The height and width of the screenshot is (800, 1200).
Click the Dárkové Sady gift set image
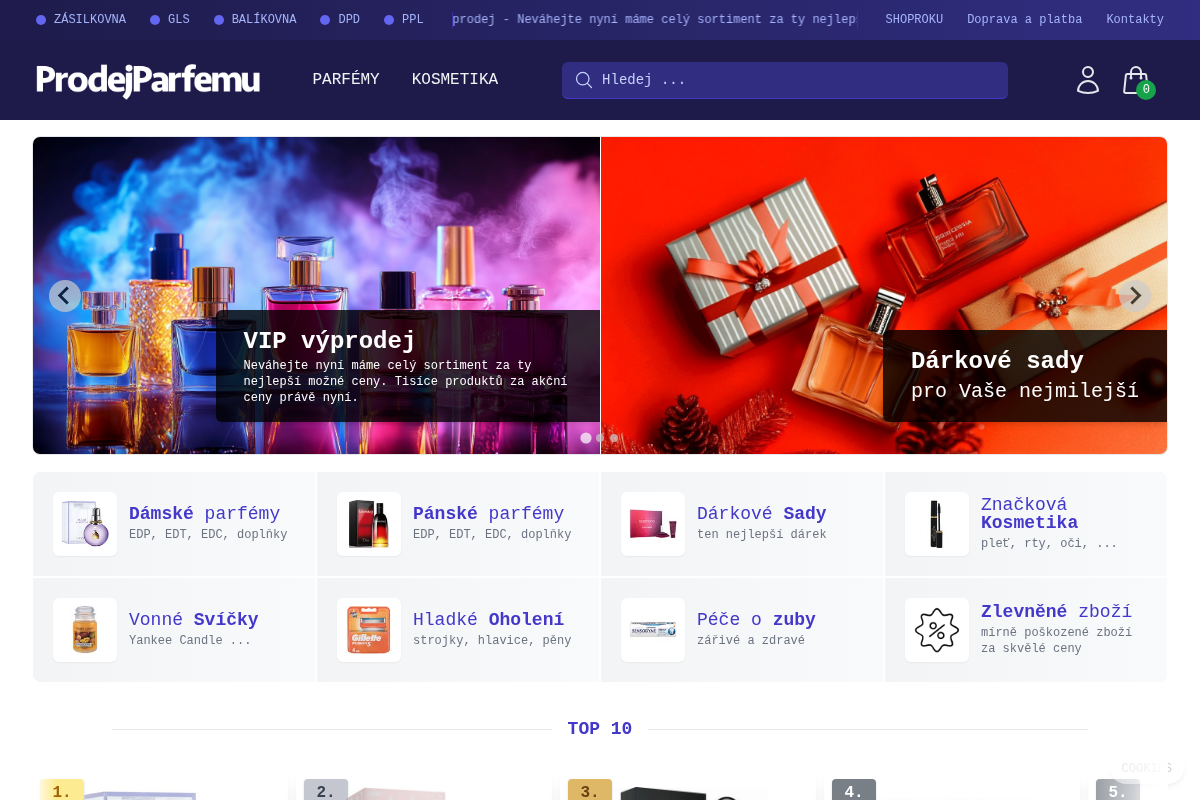tap(653, 524)
